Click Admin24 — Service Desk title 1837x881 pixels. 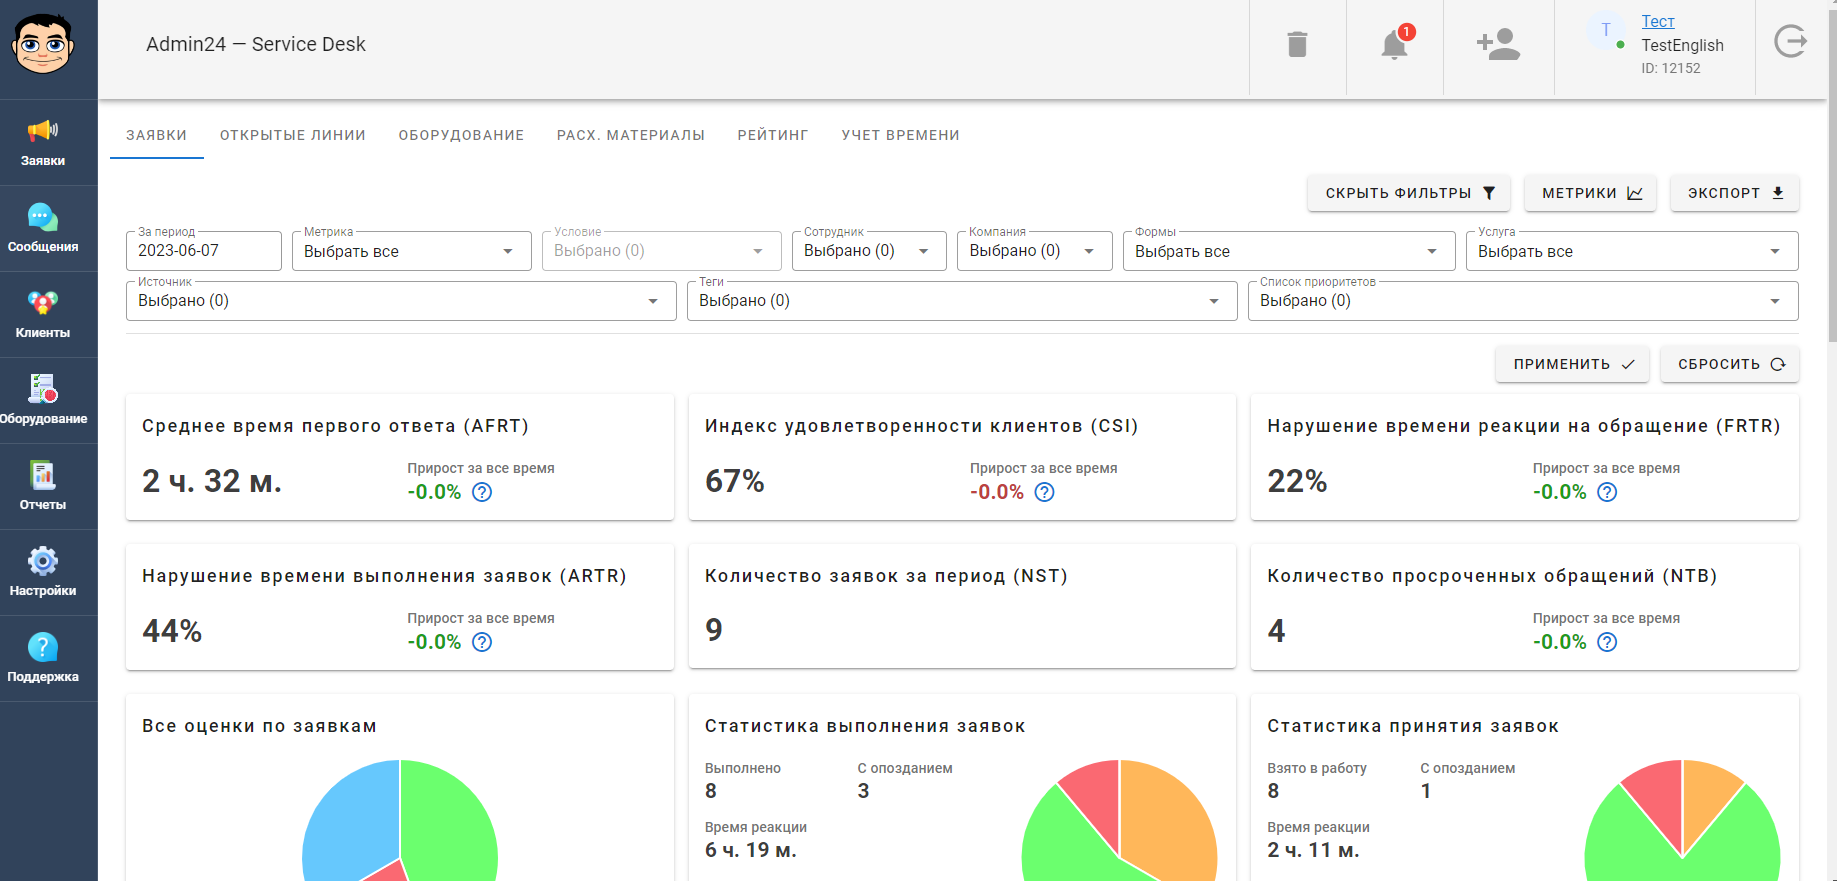tap(256, 44)
